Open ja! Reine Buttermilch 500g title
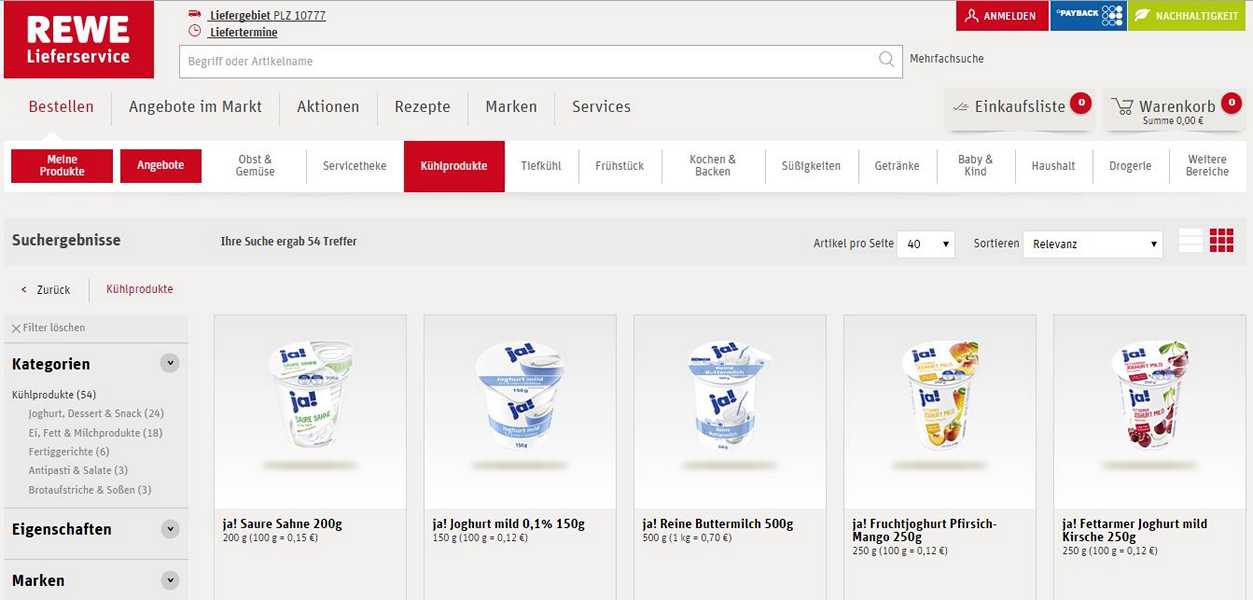Screen dimensions: 1253x600 click(x=717, y=524)
